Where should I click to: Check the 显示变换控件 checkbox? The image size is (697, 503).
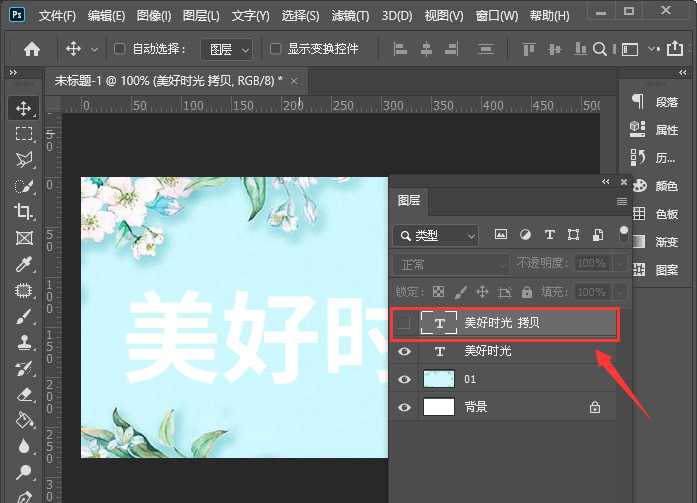(275, 49)
